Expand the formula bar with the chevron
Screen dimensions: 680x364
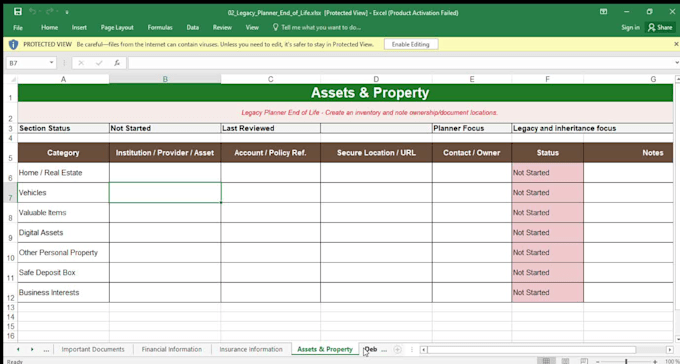tap(677, 63)
